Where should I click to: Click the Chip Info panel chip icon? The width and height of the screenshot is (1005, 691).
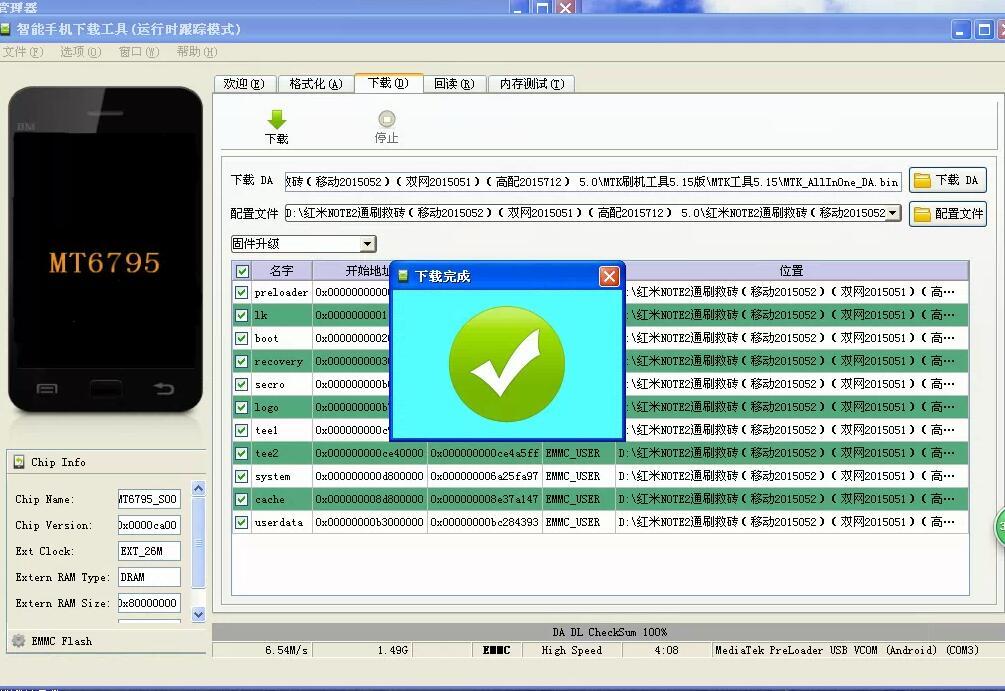click(21, 461)
